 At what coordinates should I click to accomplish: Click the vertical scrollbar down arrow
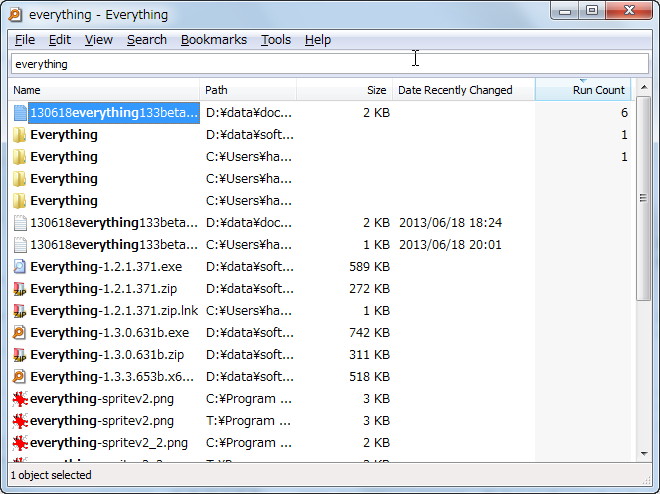[644, 454]
